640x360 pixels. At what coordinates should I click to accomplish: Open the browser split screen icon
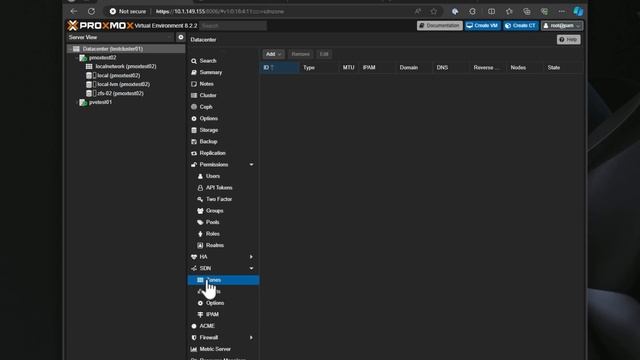pos(491,11)
